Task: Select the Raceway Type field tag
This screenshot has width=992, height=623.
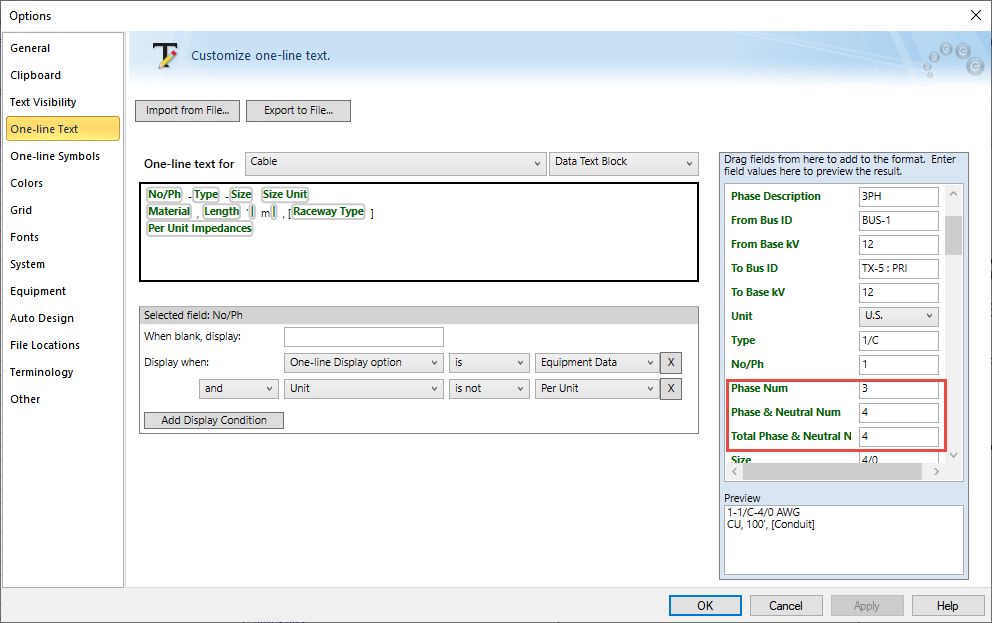Action: (x=328, y=212)
